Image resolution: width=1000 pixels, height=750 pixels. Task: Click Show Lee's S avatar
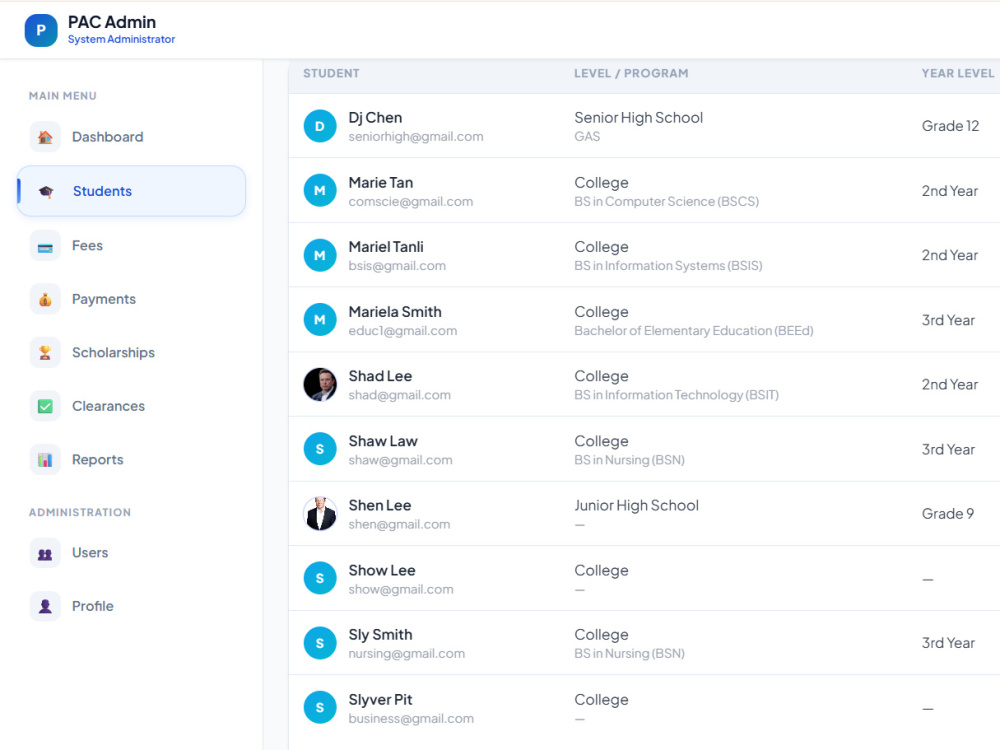point(320,578)
